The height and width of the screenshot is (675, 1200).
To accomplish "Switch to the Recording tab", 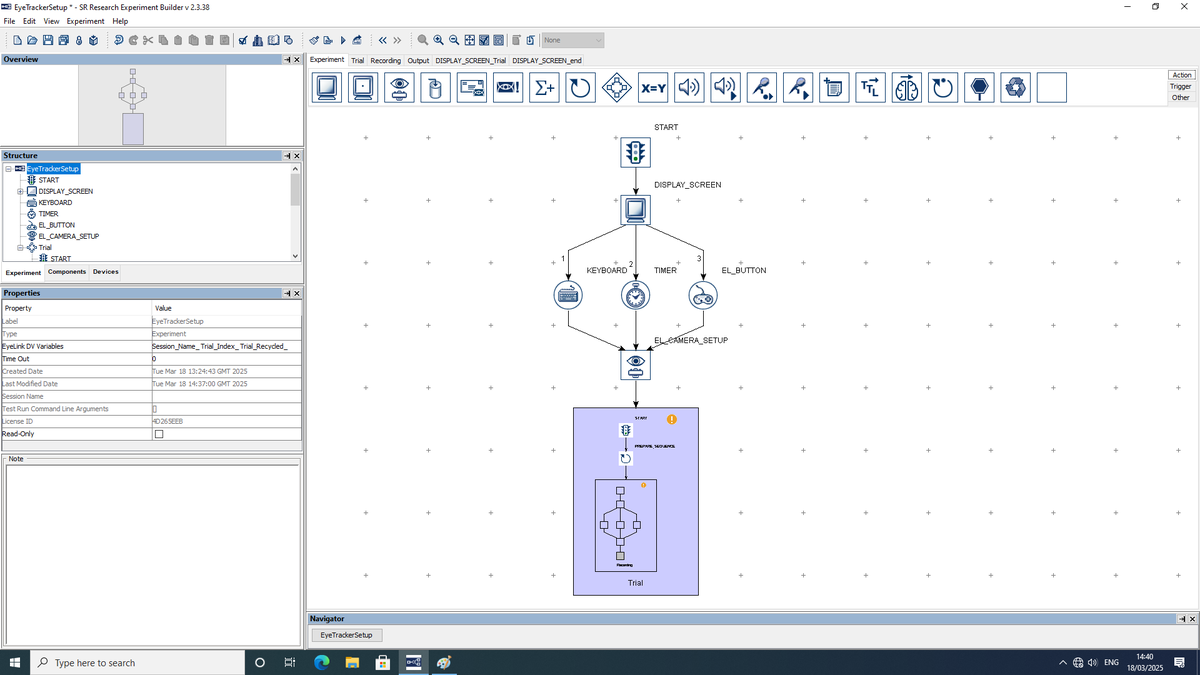I will click(385, 60).
